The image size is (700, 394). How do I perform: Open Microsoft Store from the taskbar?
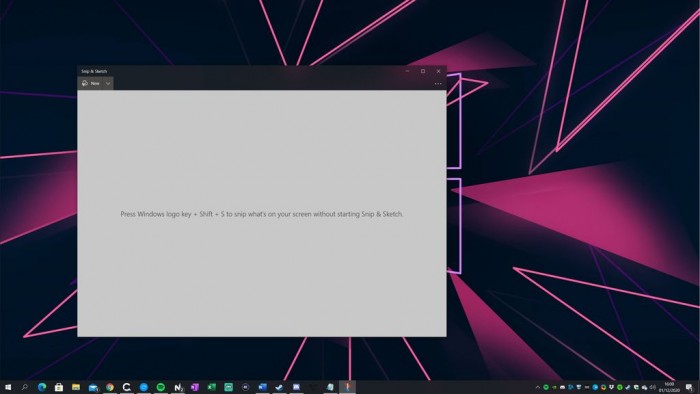(x=59, y=387)
